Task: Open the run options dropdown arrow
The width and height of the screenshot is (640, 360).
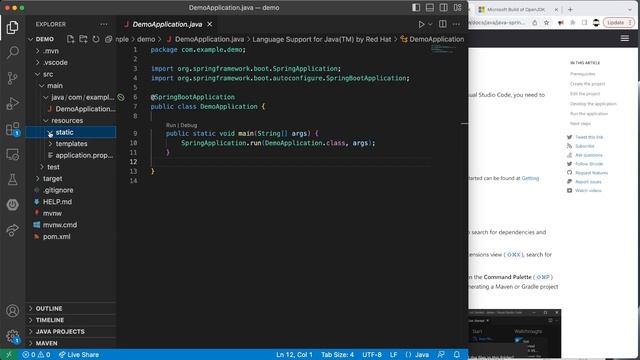Action: click(430, 24)
